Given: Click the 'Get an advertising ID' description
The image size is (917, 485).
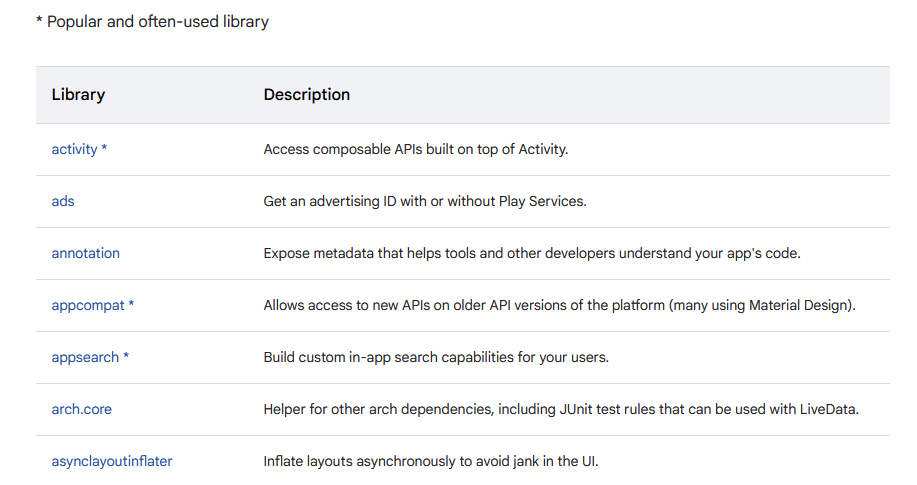Looking at the screenshot, I should pyautogui.click(x=424, y=201).
